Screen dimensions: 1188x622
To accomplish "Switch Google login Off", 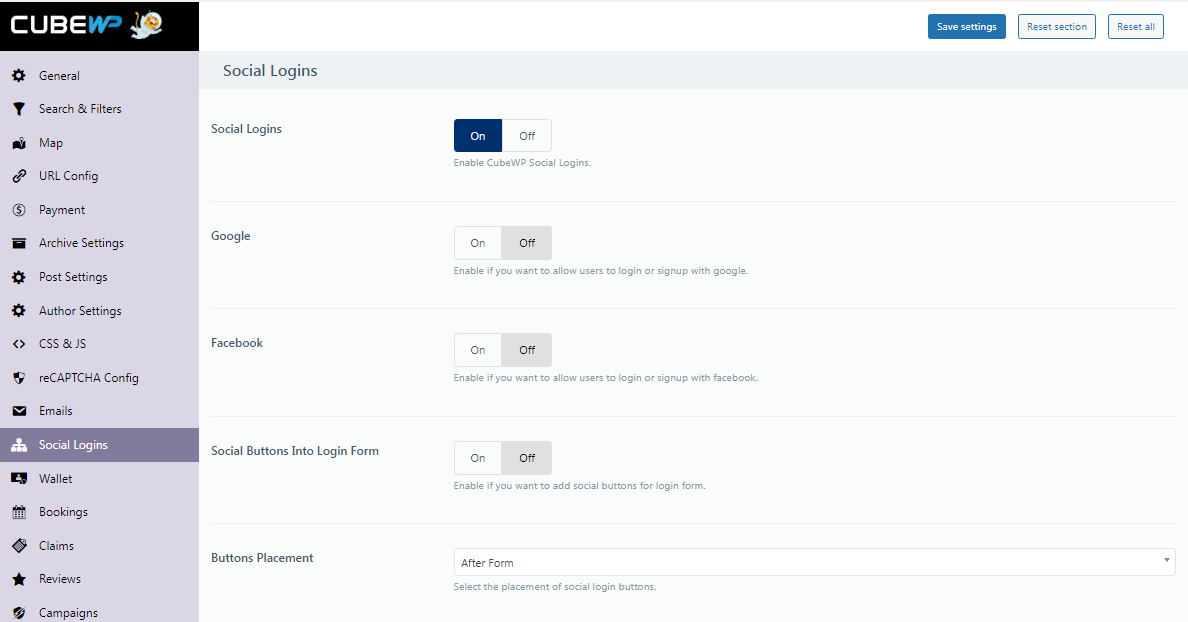I will coord(527,243).
